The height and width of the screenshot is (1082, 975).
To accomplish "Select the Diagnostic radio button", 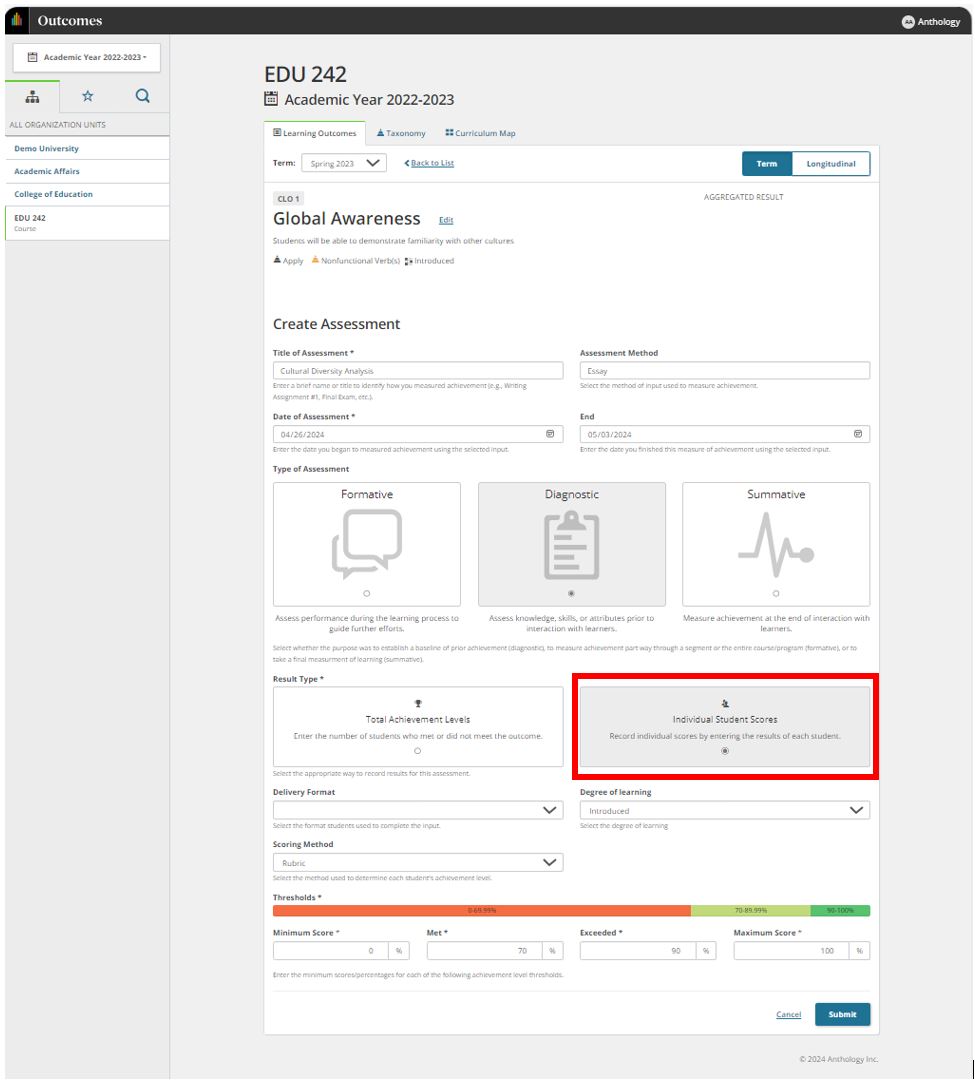I will tap(571, 593).
